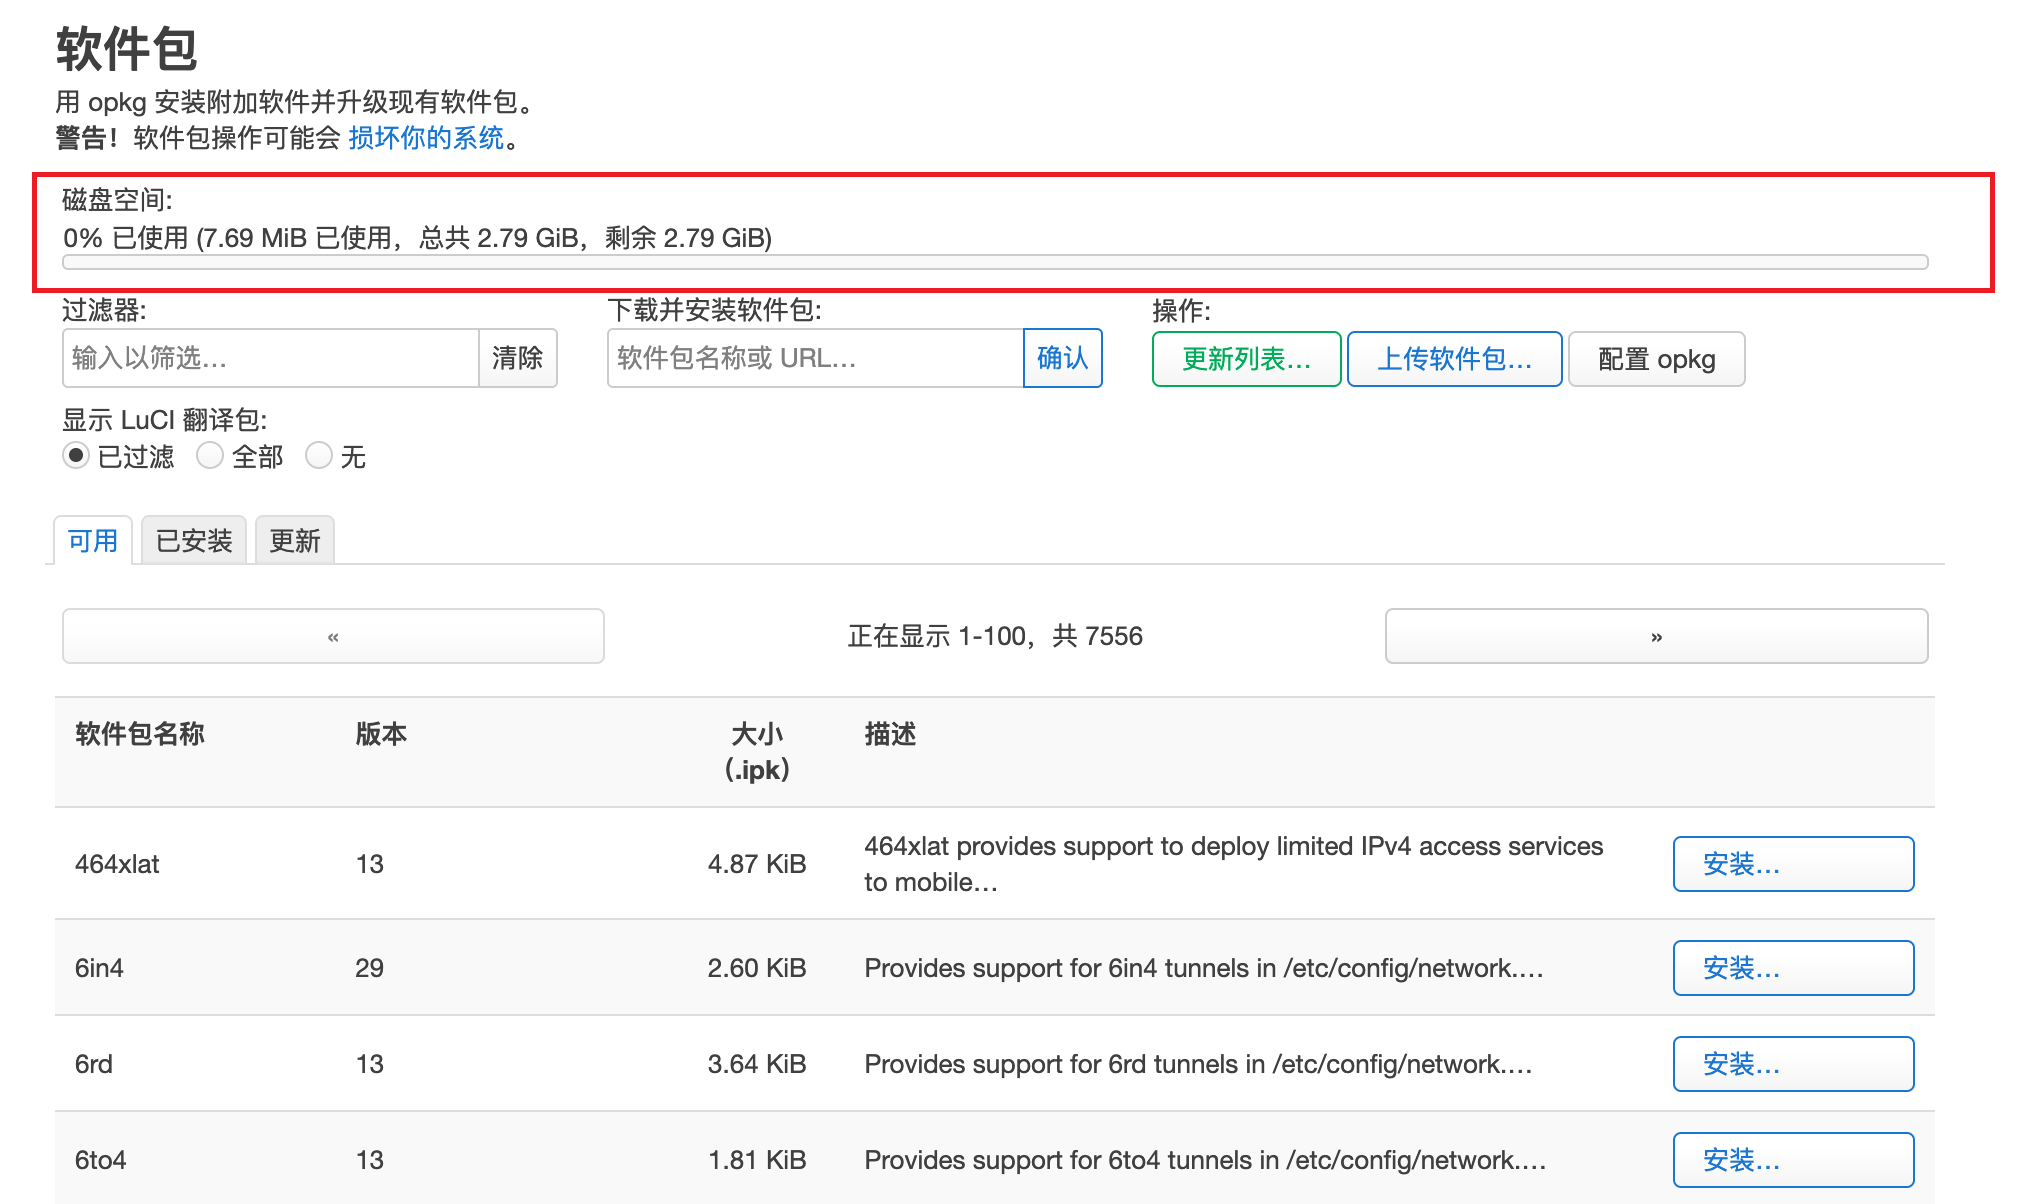
Task: Go to previous page with « button
Action: click(333, 636)
